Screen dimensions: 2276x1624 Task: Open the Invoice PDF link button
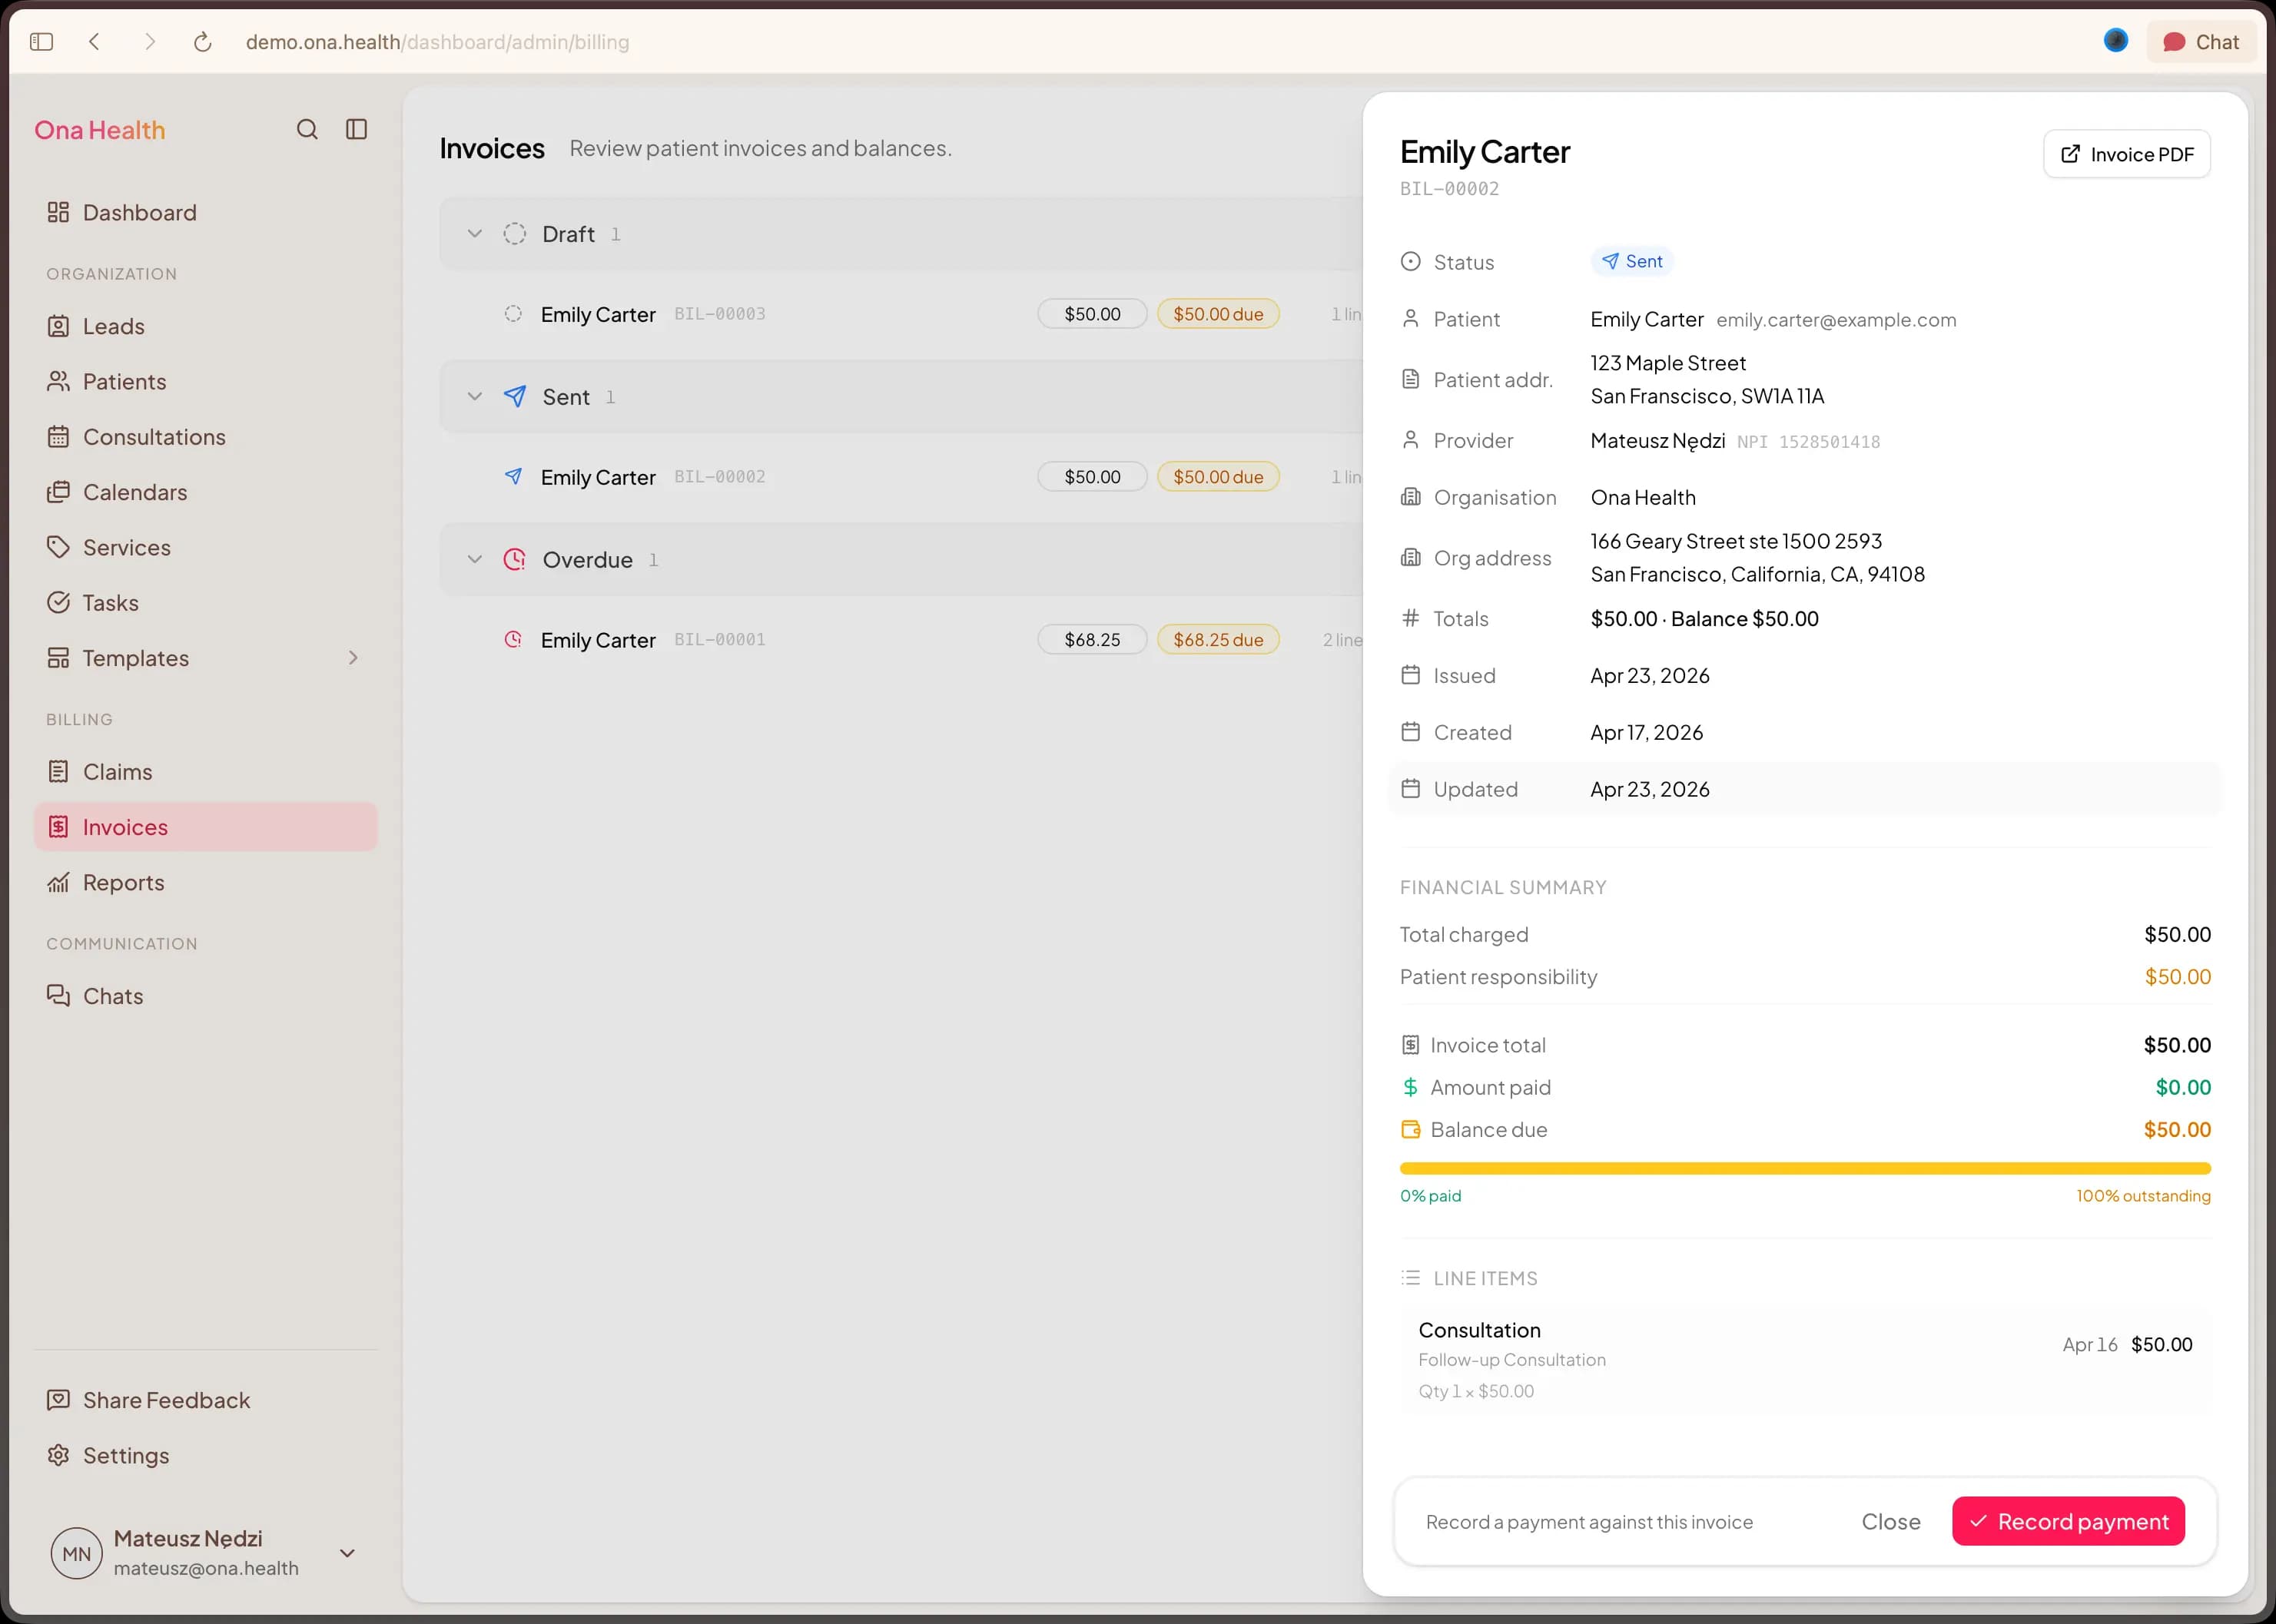coord(2126,154)
